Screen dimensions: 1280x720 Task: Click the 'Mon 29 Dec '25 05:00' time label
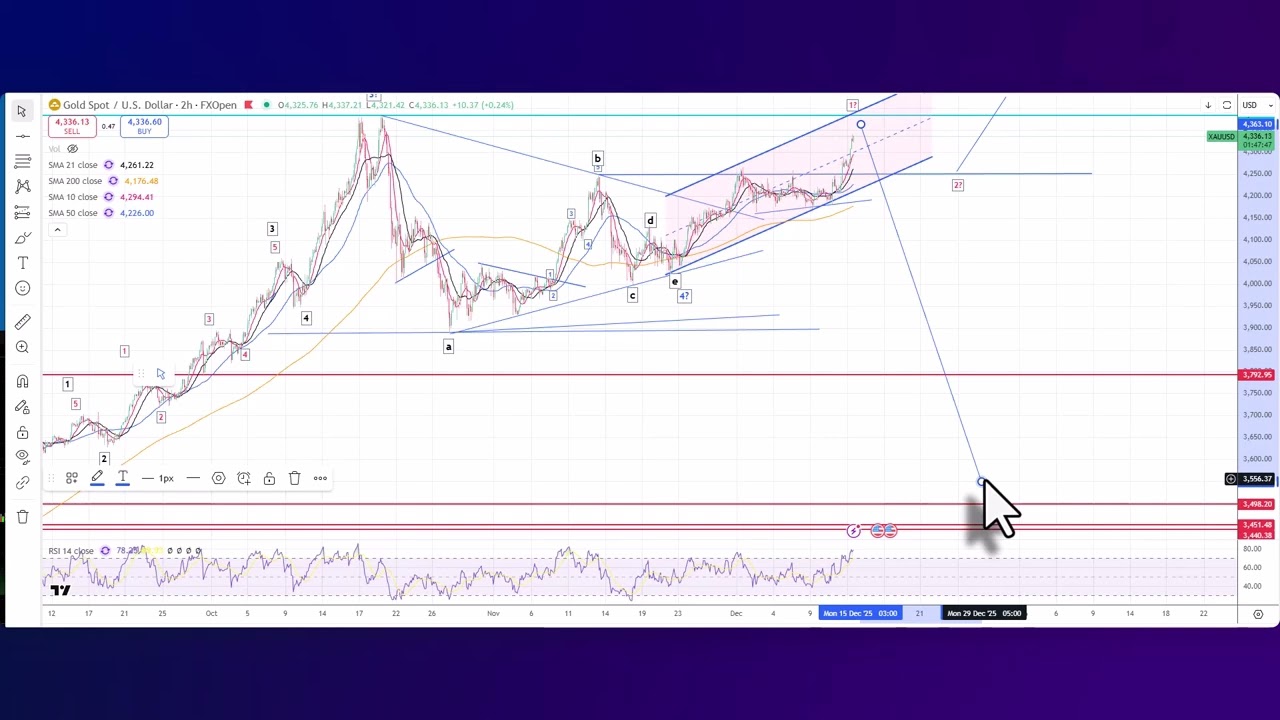tap(984, 613)
